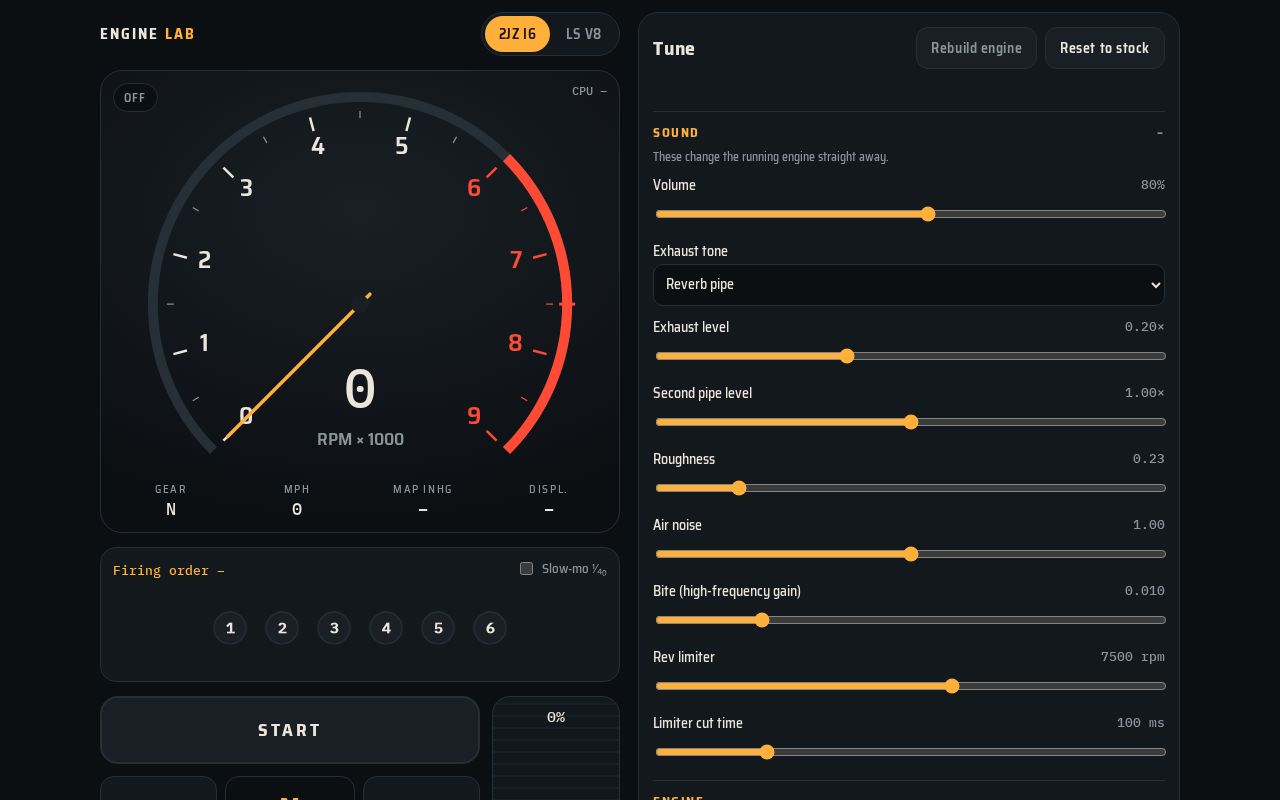Click the CPU readout
The height and width of the screenshot is (800, 1280).
point(589,91)
